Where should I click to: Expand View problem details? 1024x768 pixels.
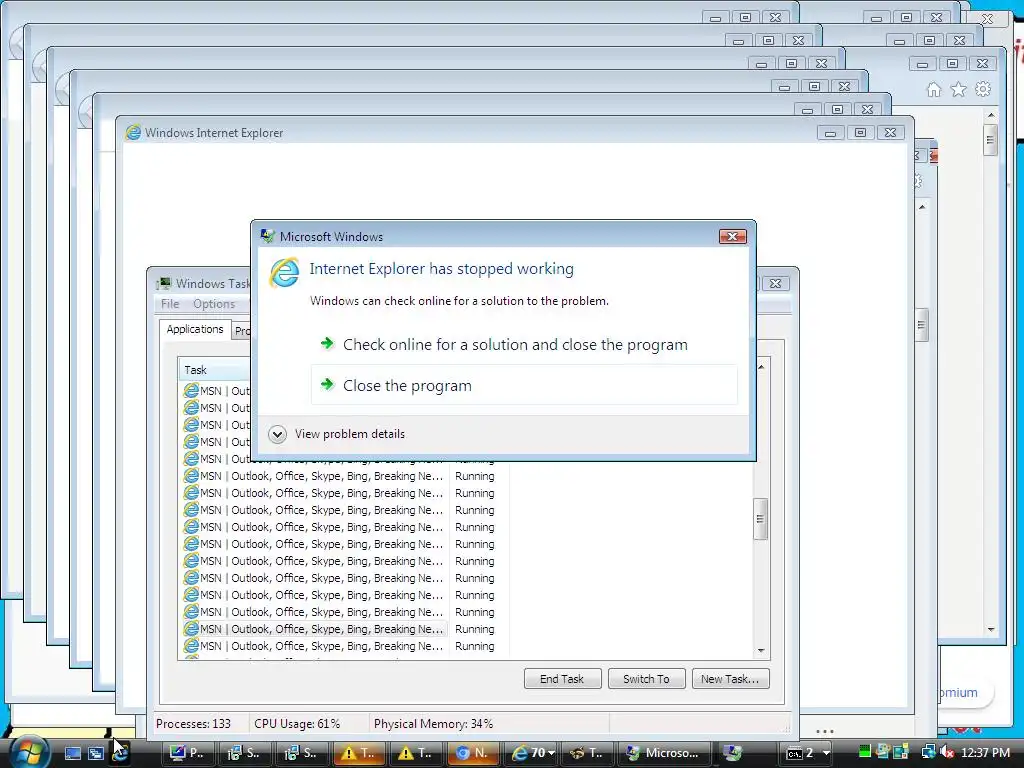(337, 434)
